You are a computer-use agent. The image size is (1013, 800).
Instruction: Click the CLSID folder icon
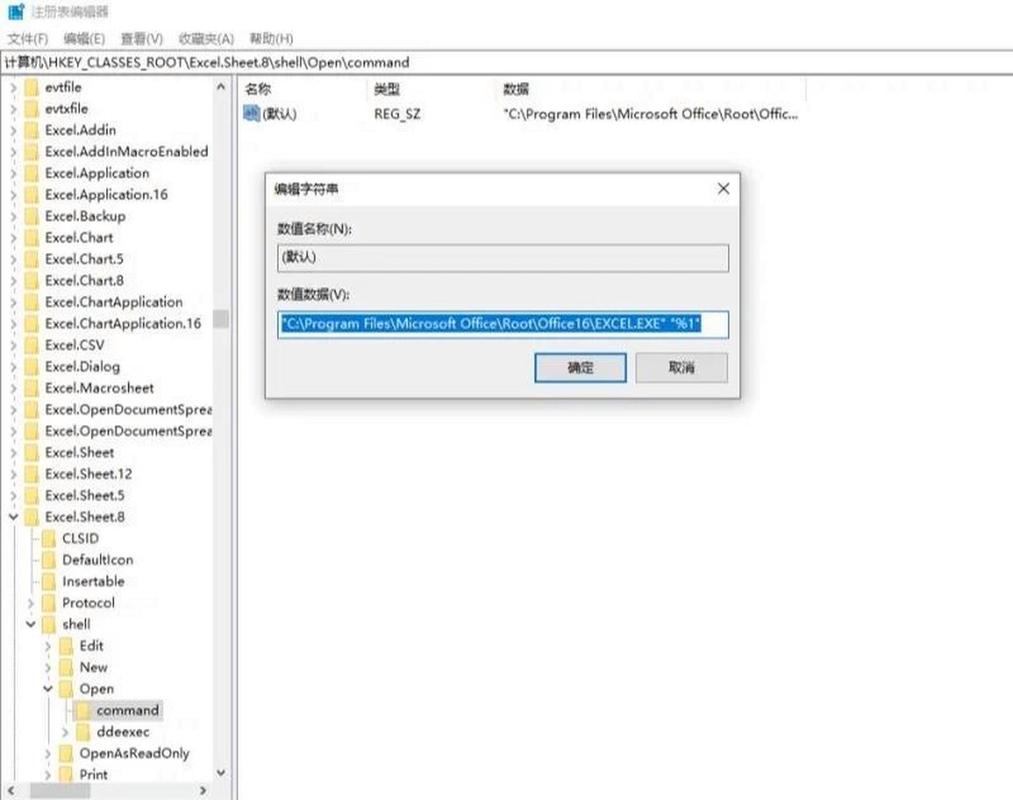coord(48,539)
